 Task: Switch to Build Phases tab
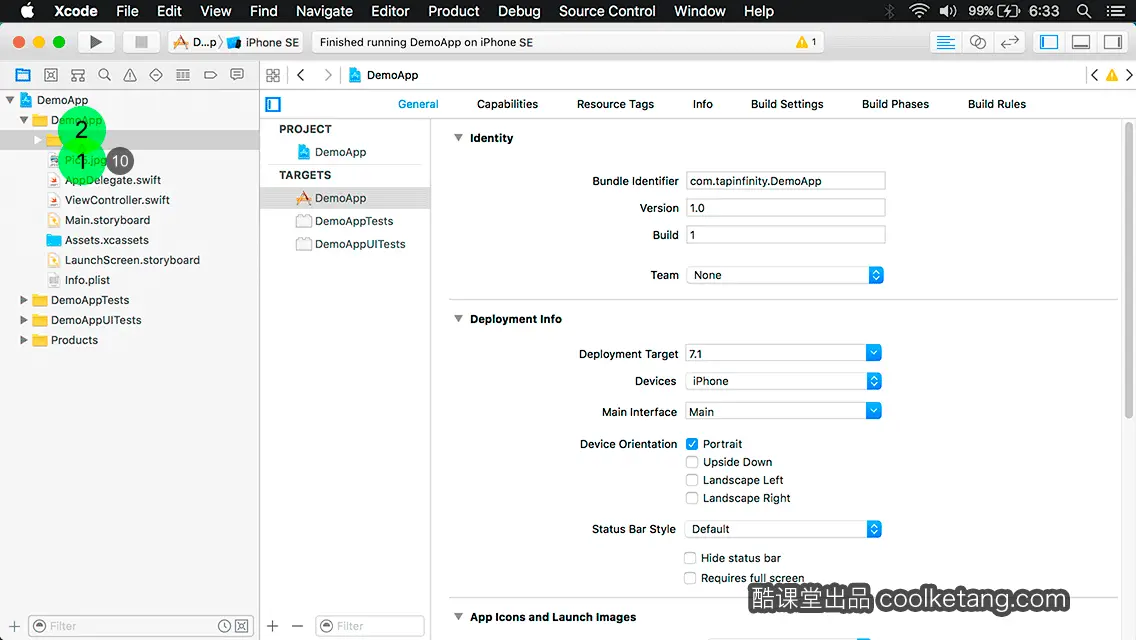pyautogui.click(x=895, y=104)
